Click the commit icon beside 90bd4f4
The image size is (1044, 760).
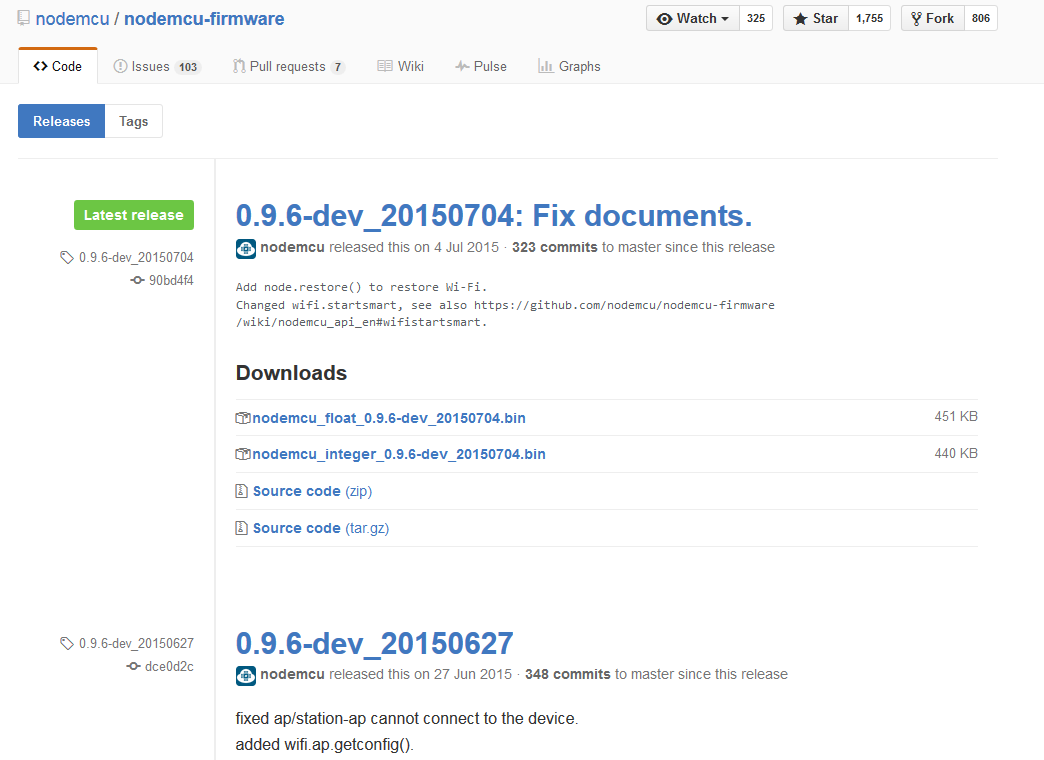[x=137, y=280]
